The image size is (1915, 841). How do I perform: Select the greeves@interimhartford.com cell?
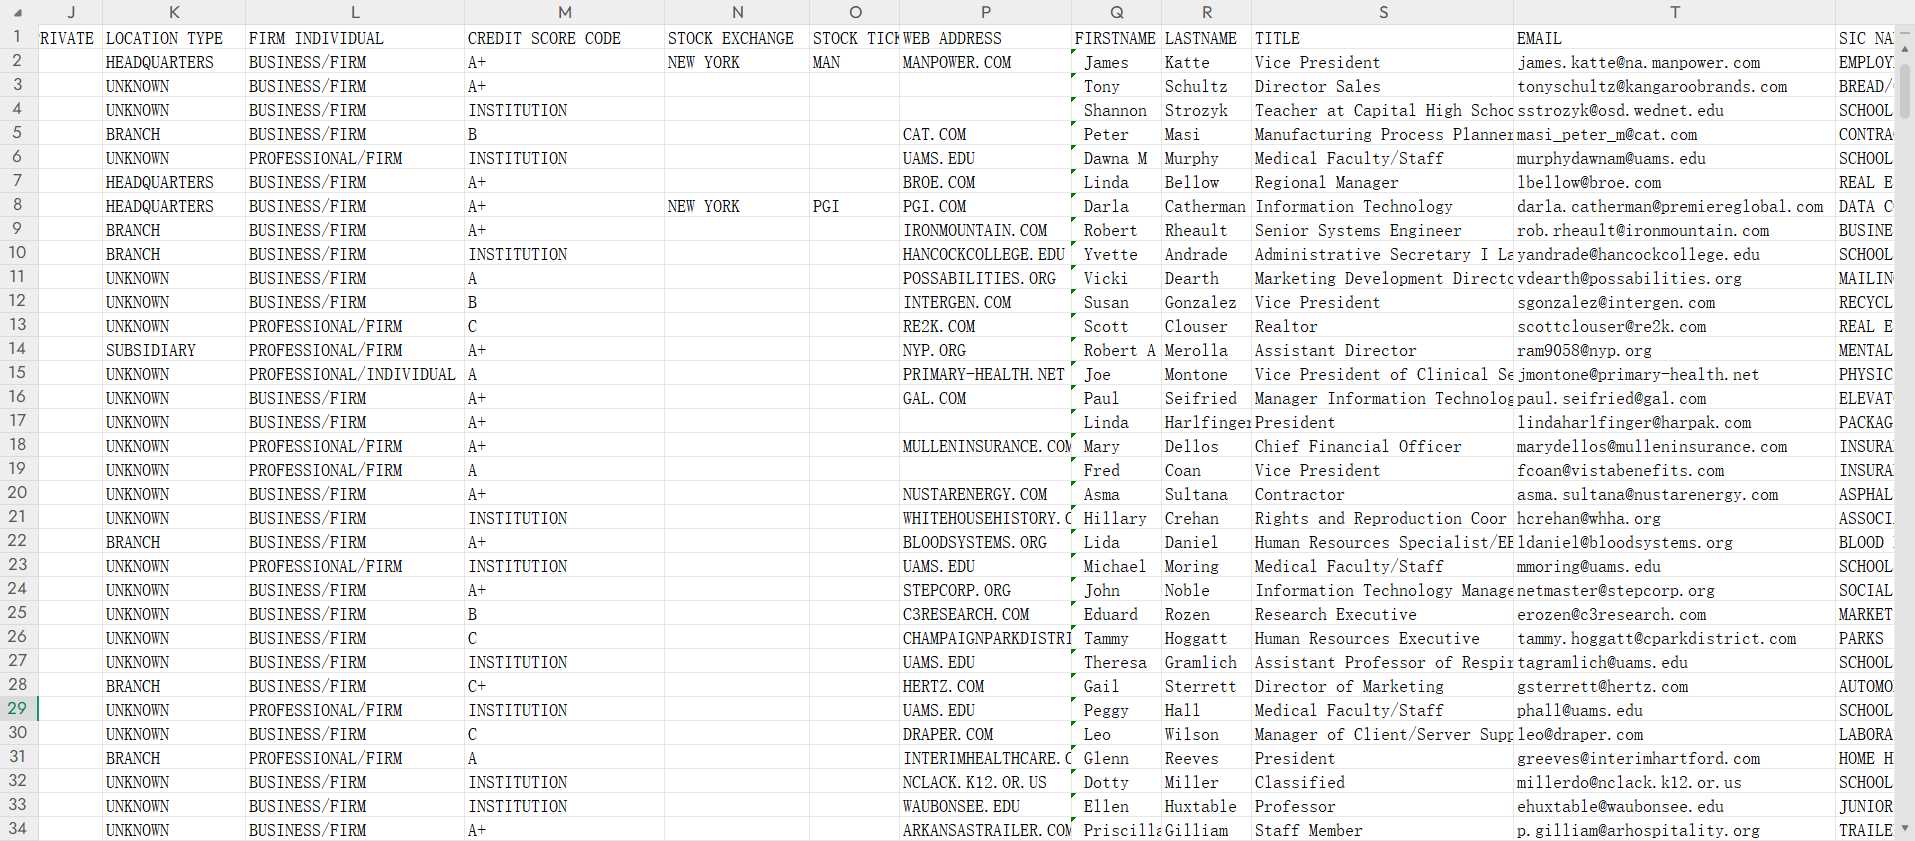tap(1675, 757)
